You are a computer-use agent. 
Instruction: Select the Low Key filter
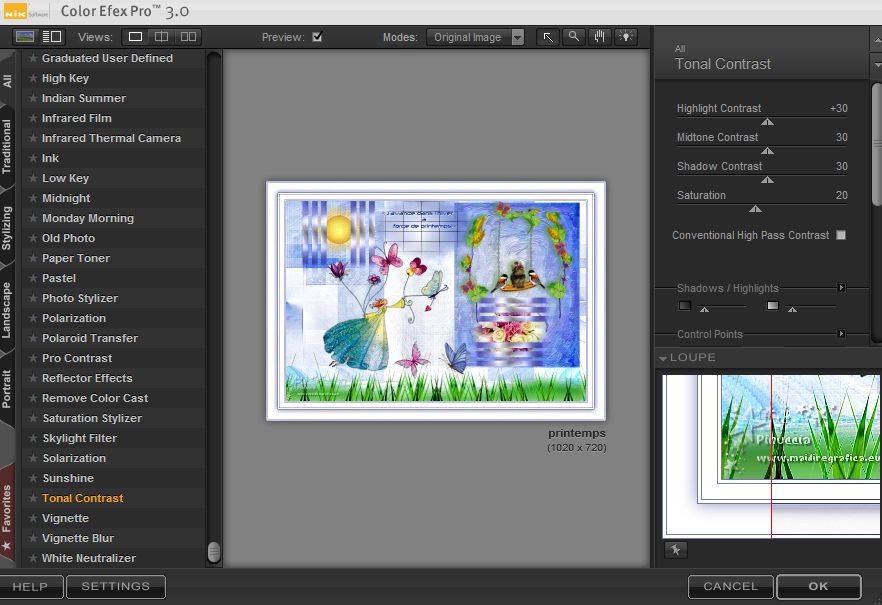click(x=114, y=178)
